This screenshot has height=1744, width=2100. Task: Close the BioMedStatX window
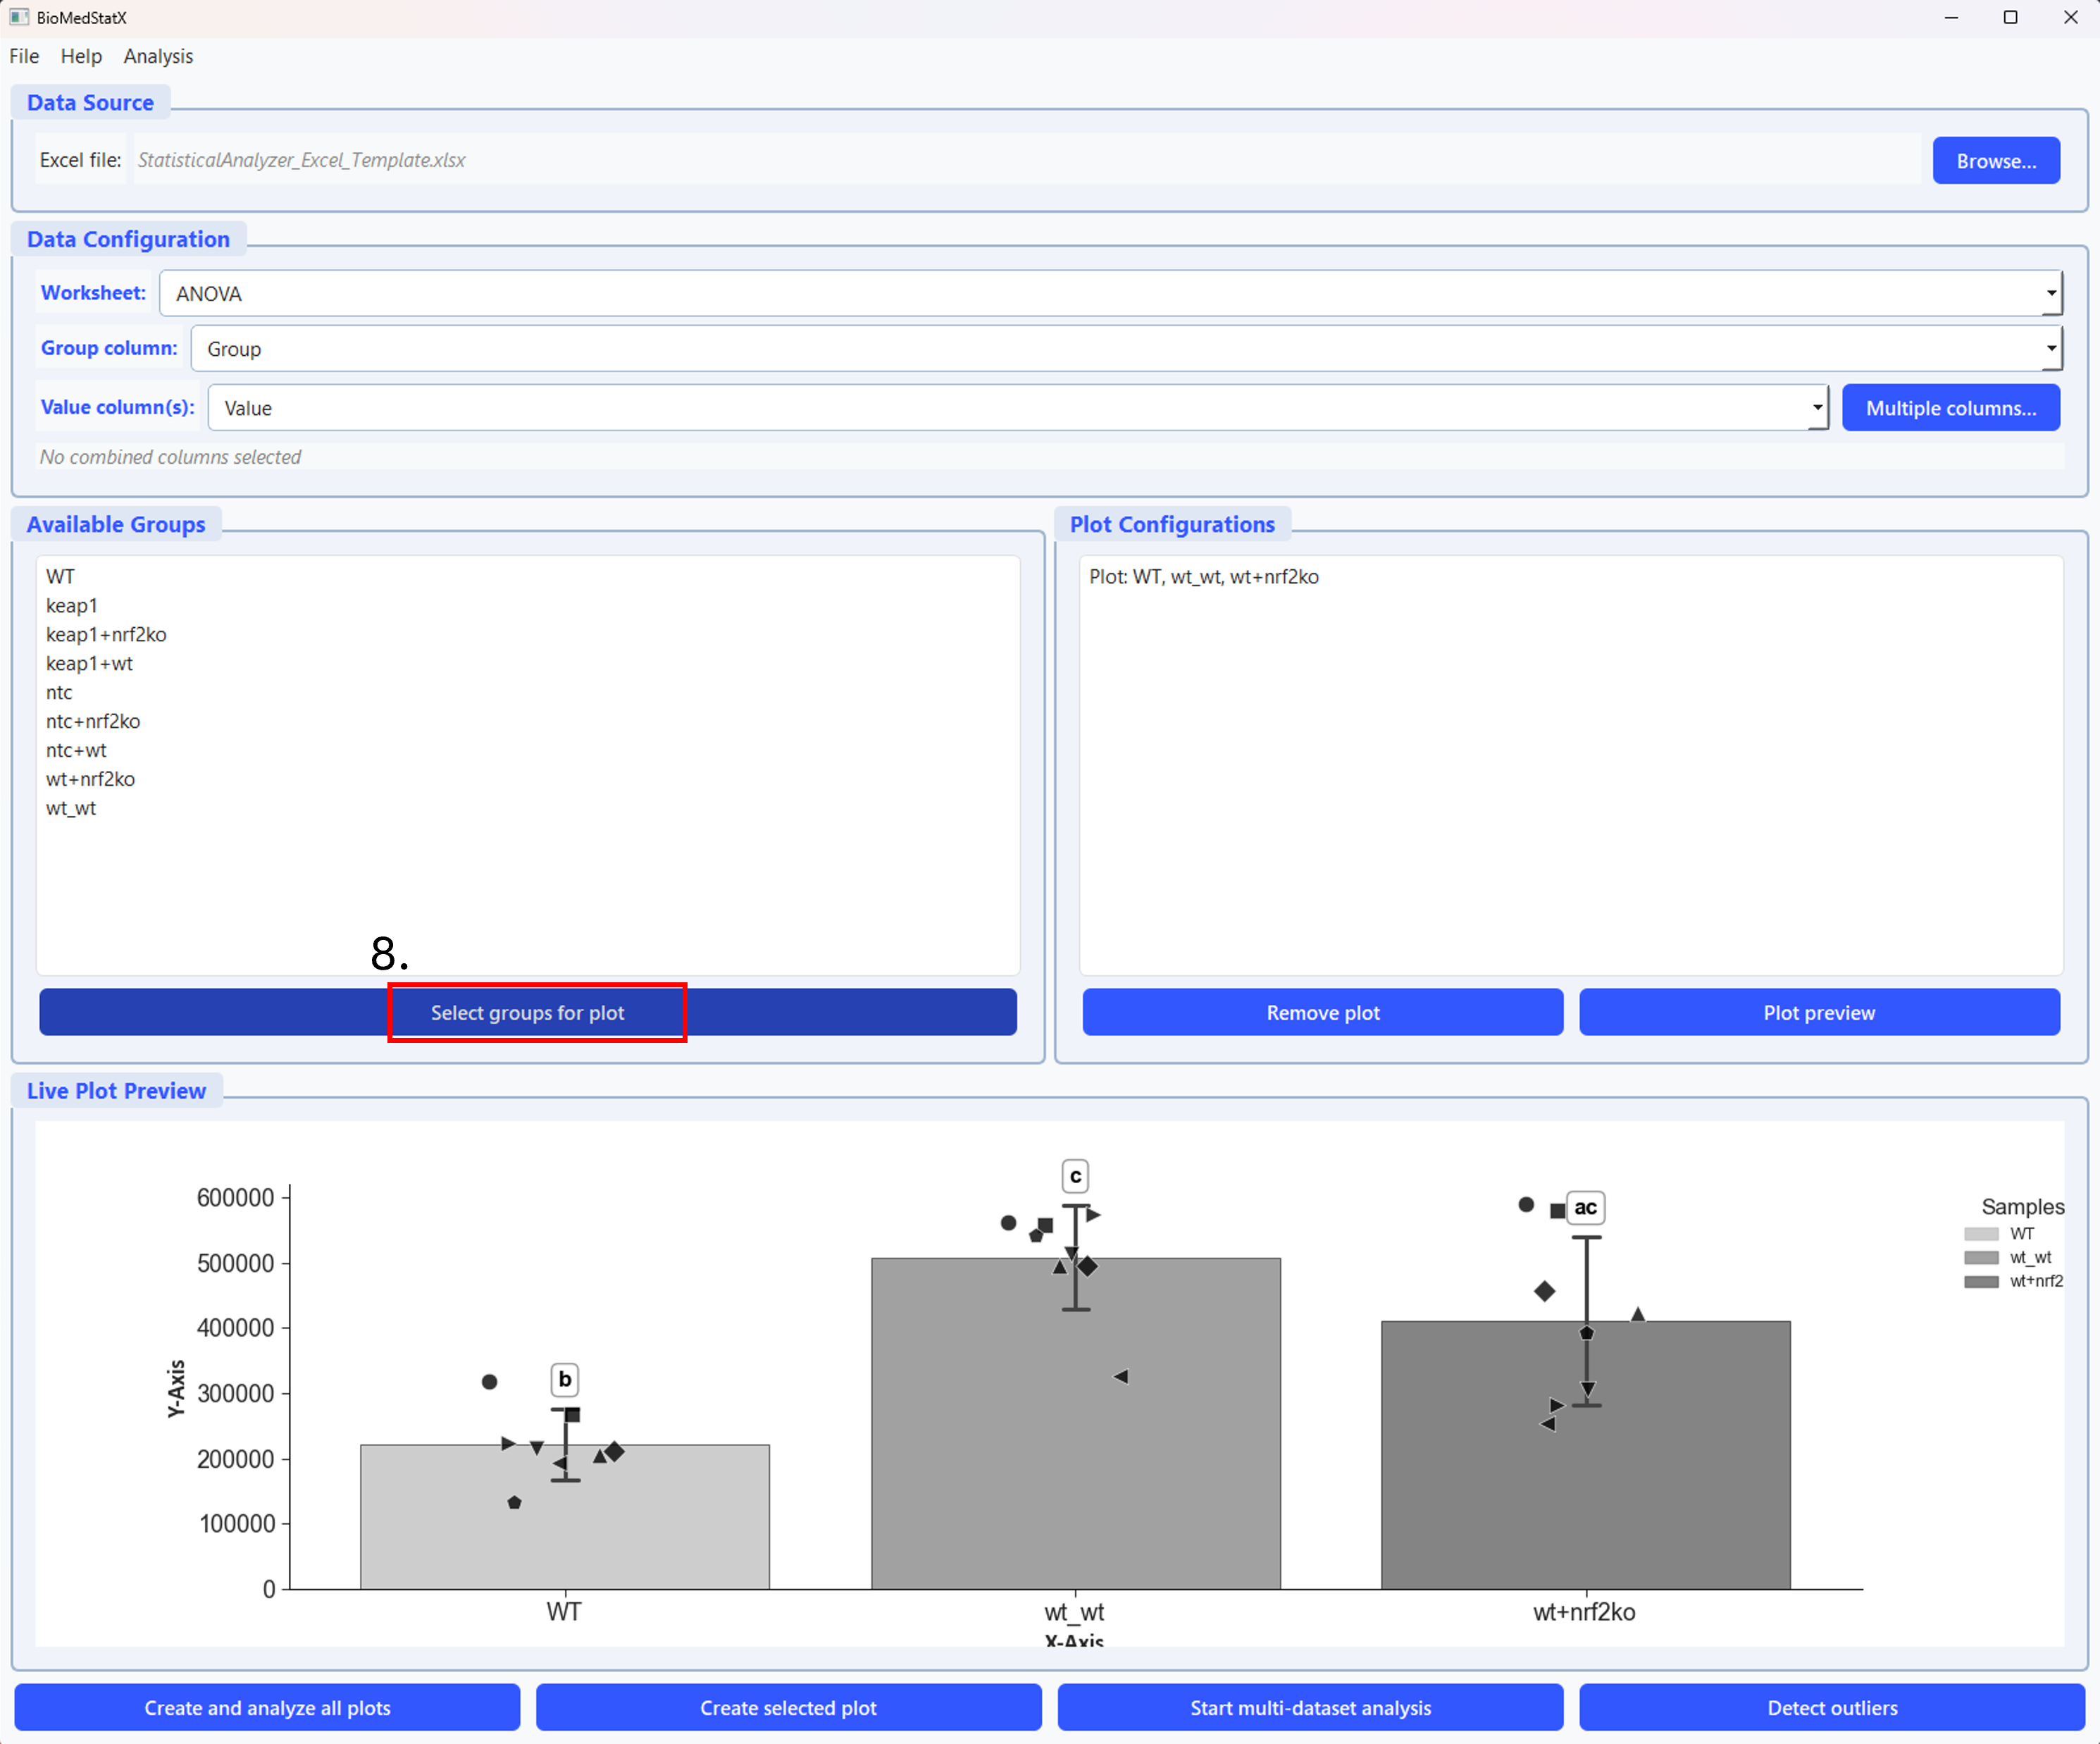tap(2070, 17)
